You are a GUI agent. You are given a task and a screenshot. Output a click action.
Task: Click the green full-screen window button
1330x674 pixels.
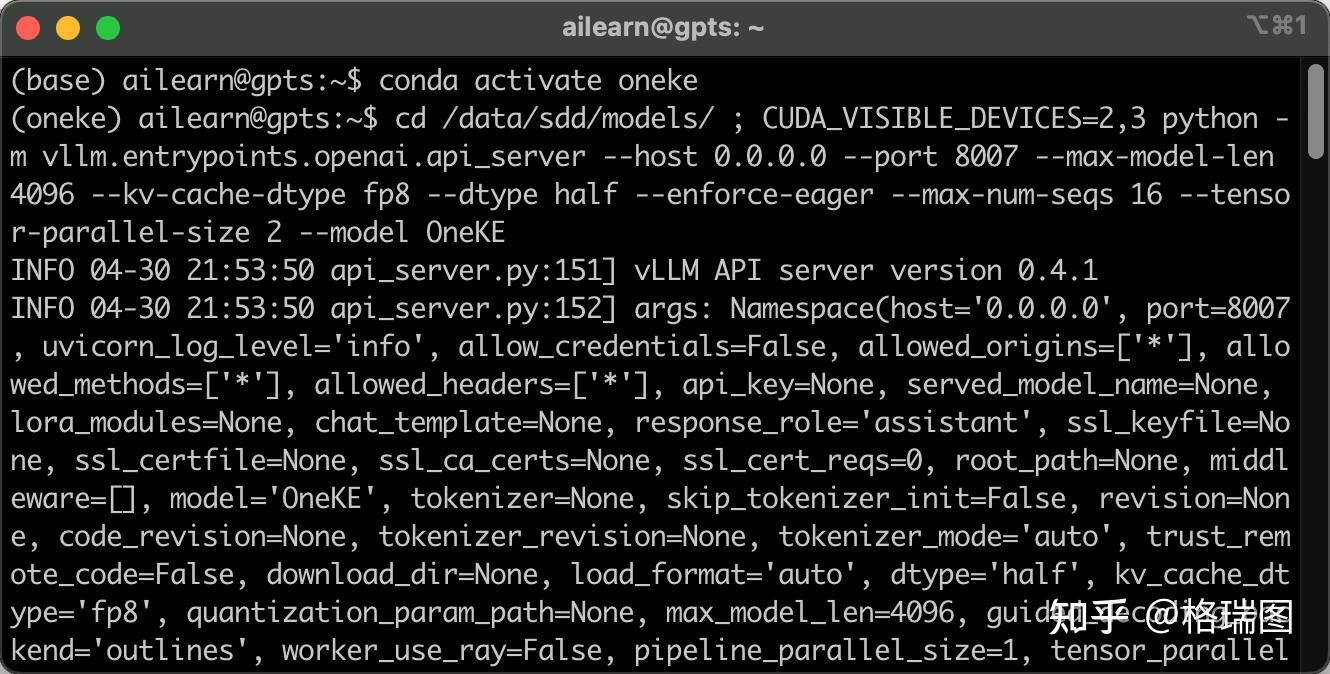(108, 28)
